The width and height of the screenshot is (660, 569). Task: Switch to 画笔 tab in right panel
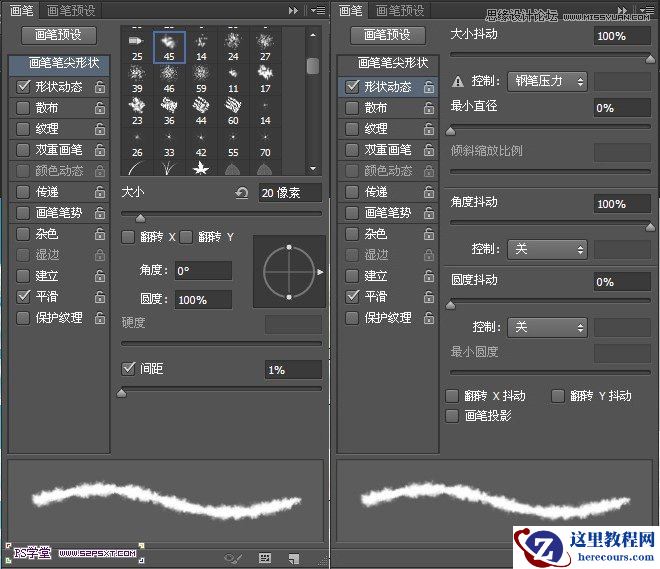point(350,11)
